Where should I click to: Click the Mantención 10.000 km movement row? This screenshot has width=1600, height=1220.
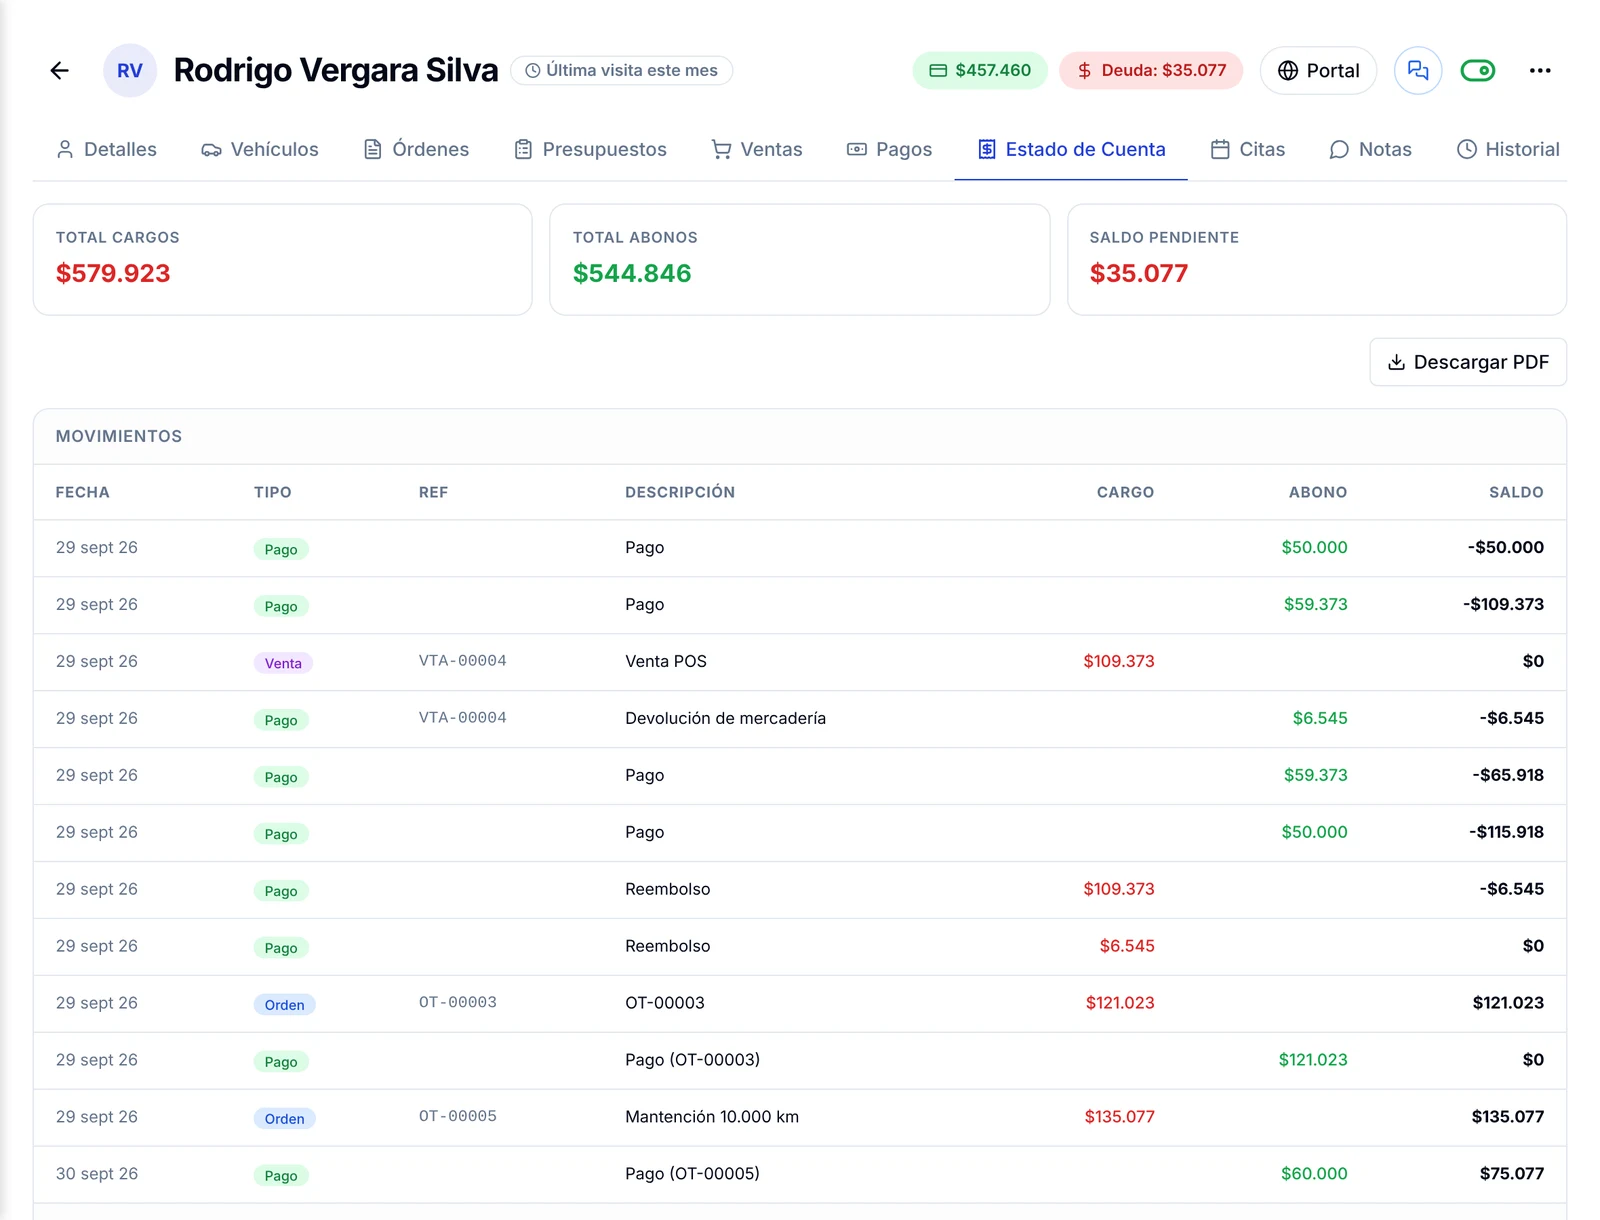(x=800, y=1117)
